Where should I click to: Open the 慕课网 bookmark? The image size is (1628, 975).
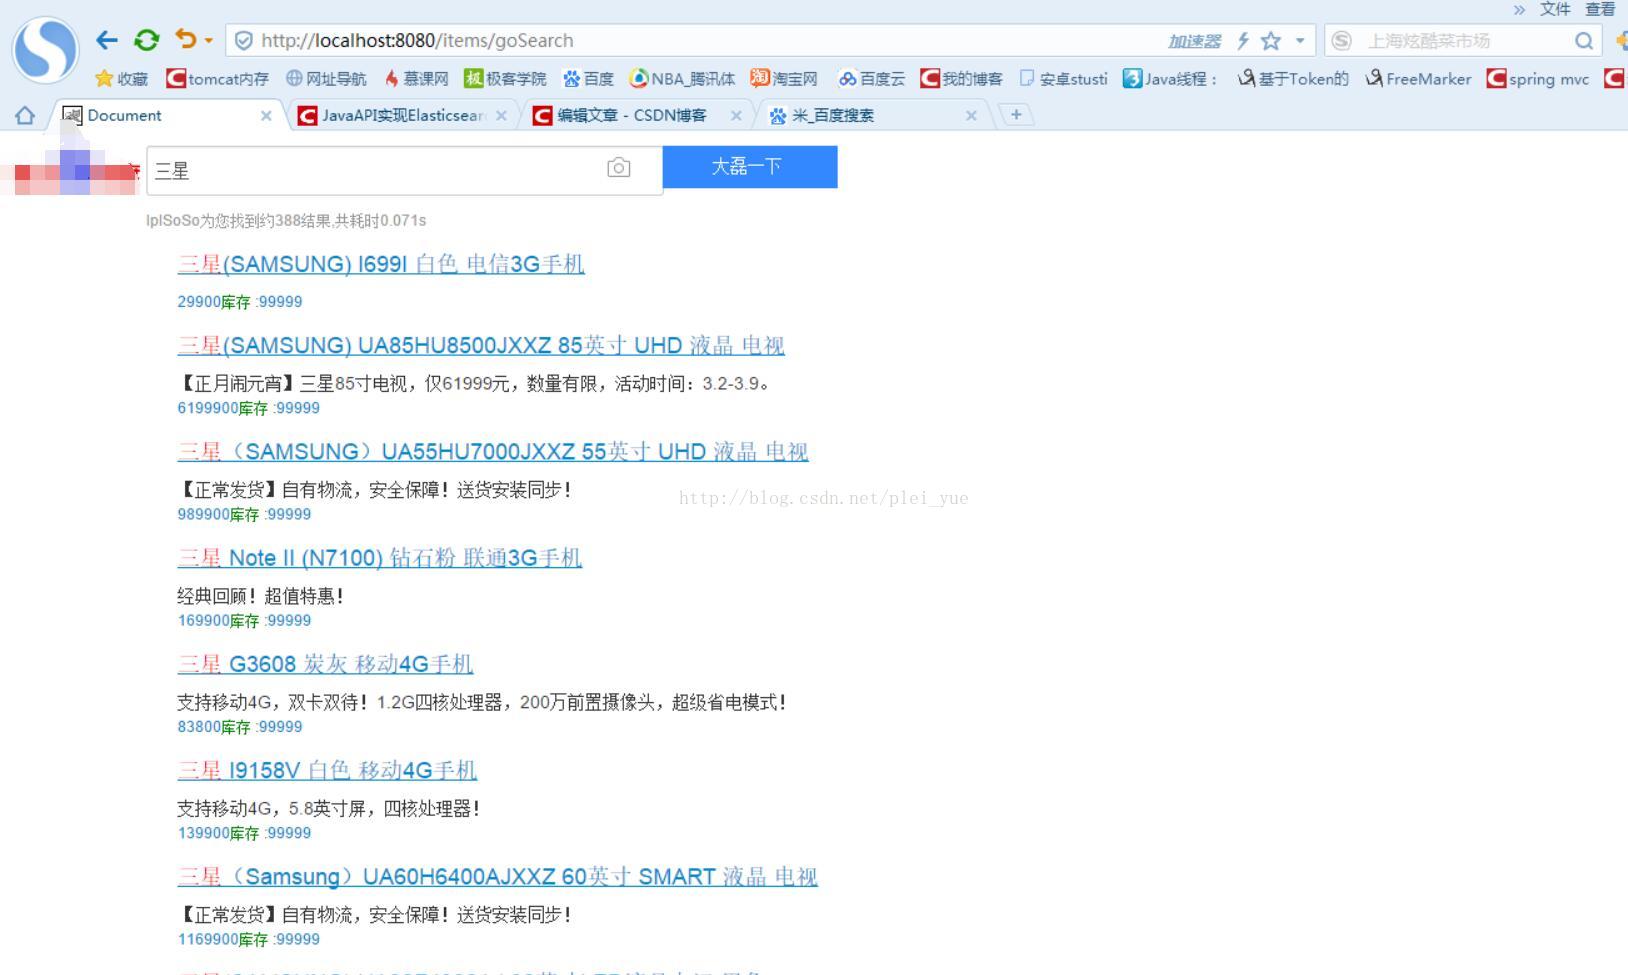click(x=416, y=79)
